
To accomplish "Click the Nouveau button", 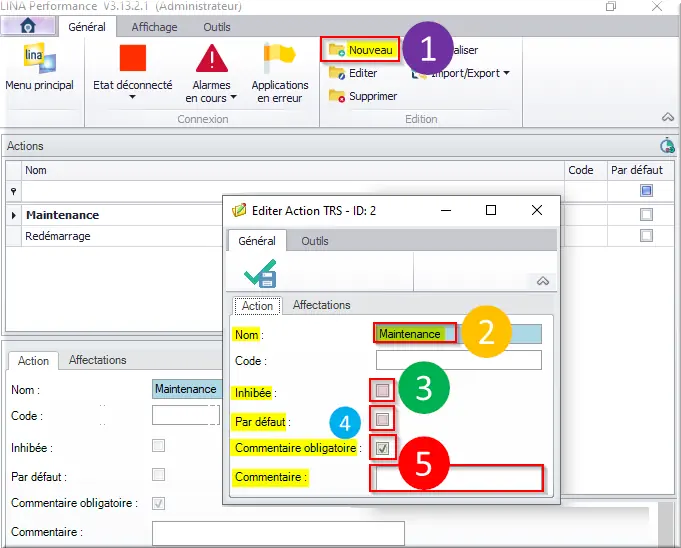I will click(362, 49).
